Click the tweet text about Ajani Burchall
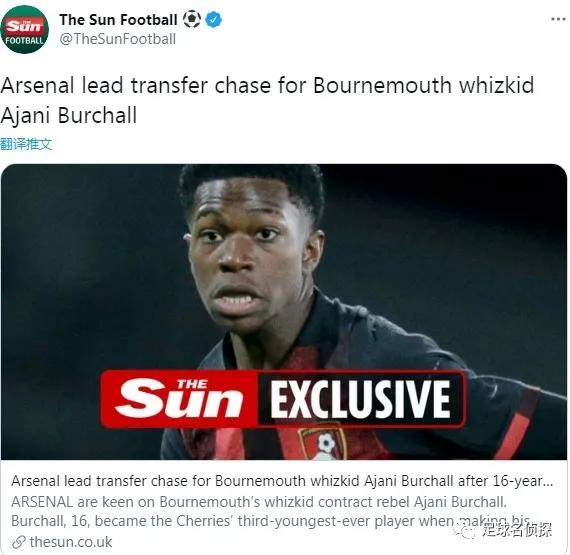The image size is (570, 555). [x=267, y=100]
